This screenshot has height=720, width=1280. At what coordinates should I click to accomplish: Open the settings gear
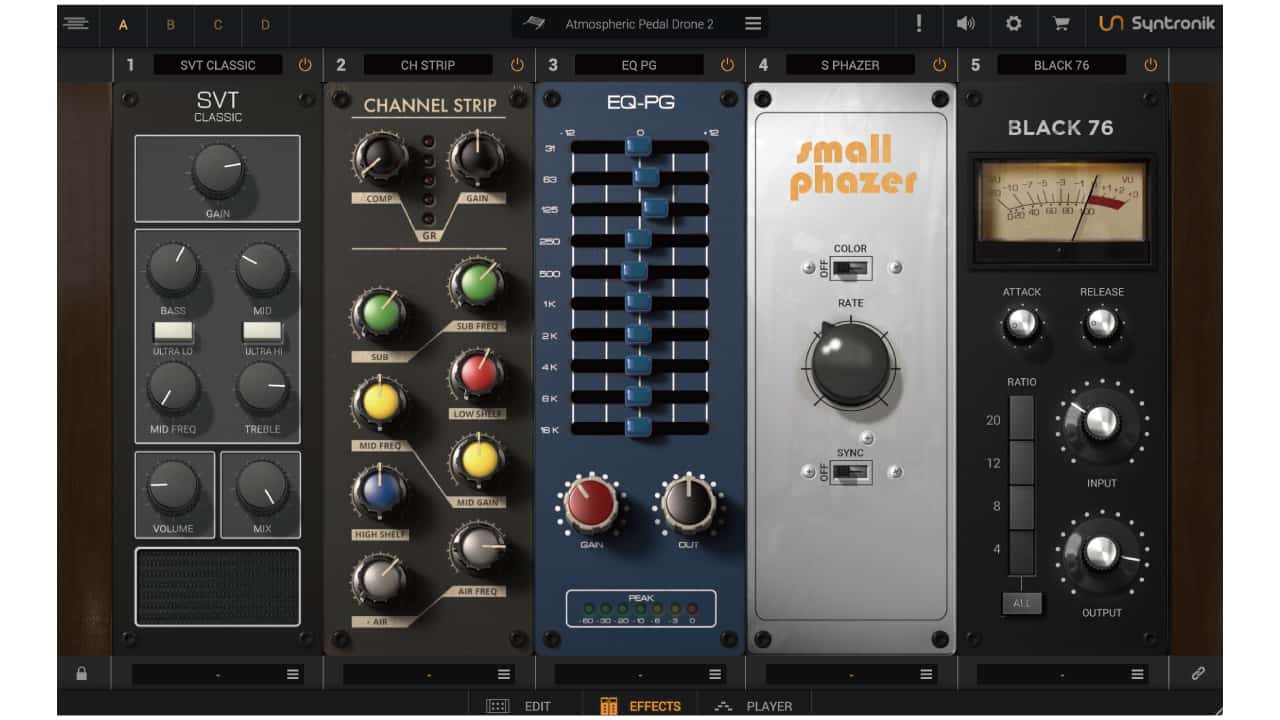pos(1013,22)
